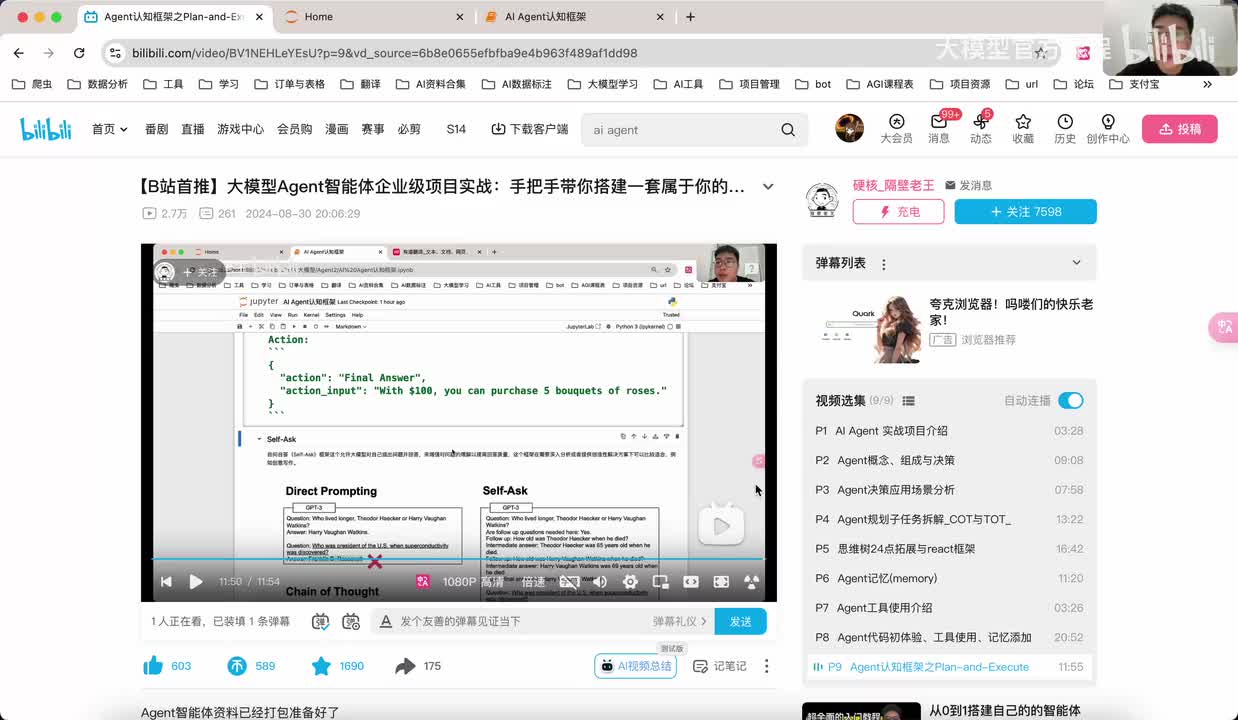
Task: Open danmaku font style options
Action: click(x=386, y=621)
